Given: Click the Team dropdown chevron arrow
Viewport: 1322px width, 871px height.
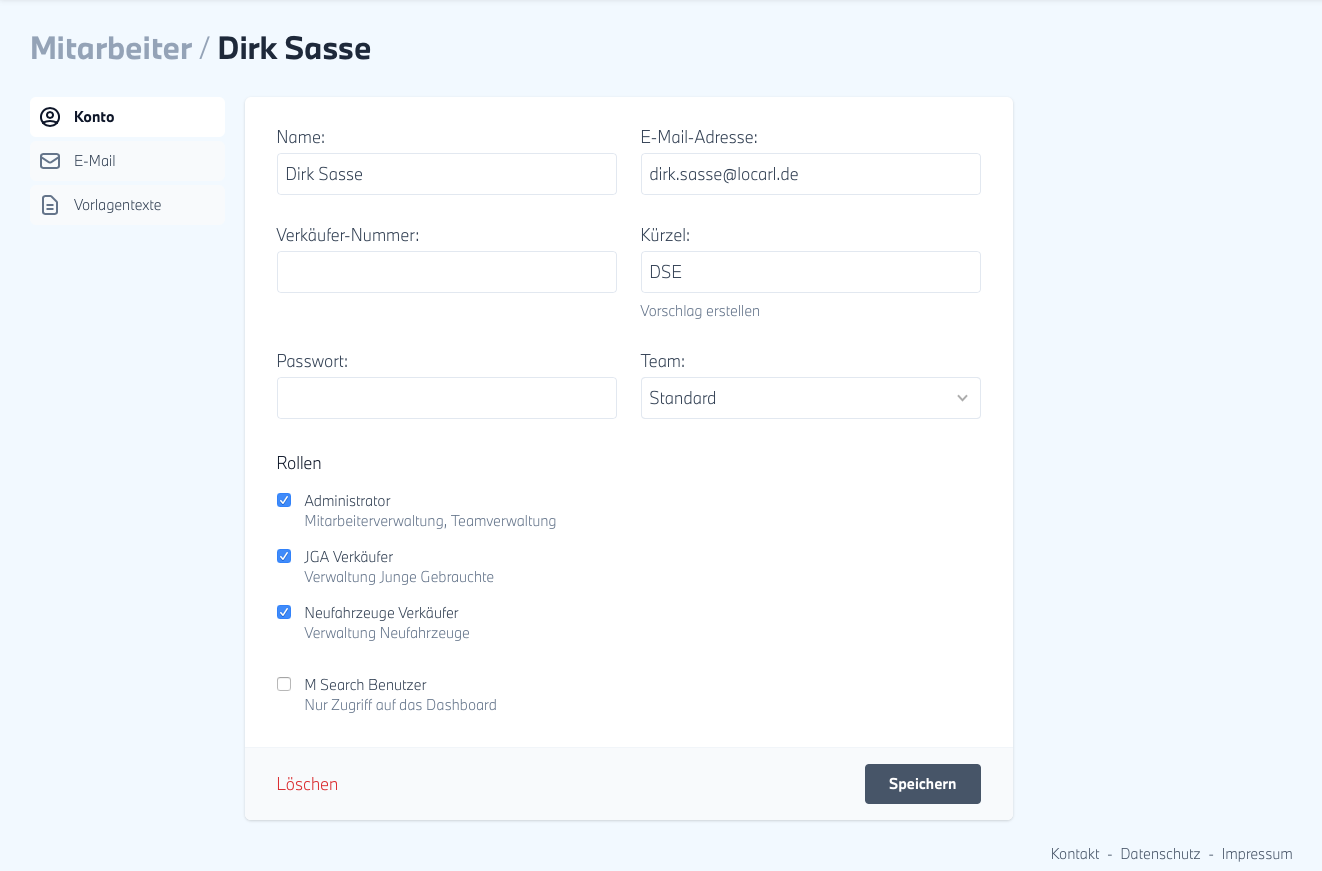Looking at the screenshot, I should click(x=962, y=398).
